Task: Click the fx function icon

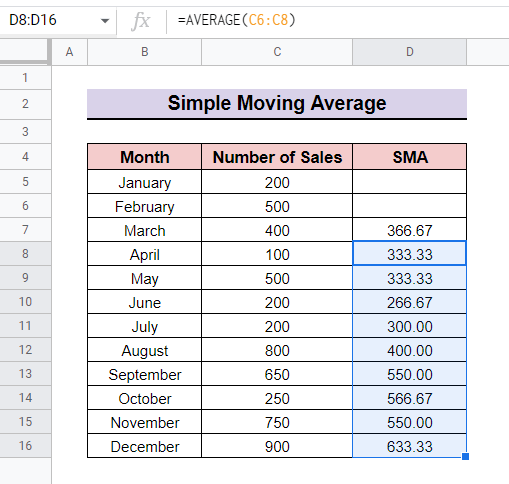Action: 141,21
